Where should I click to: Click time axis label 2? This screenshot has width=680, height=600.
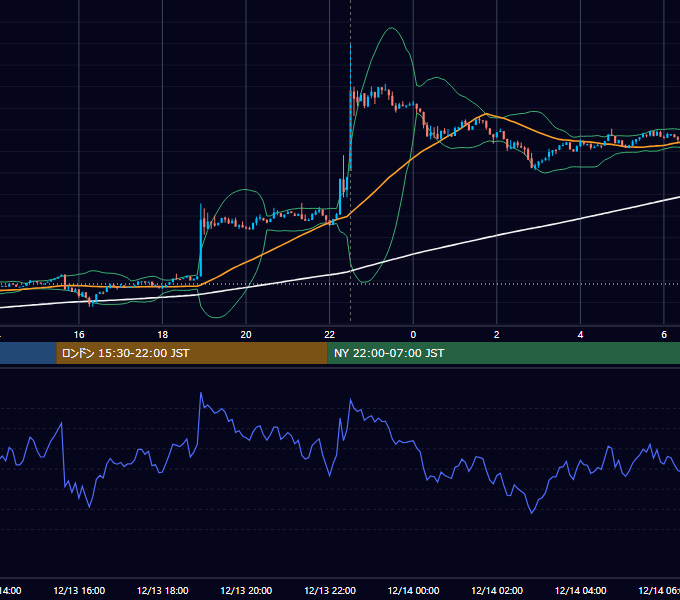tap(497, 335)
